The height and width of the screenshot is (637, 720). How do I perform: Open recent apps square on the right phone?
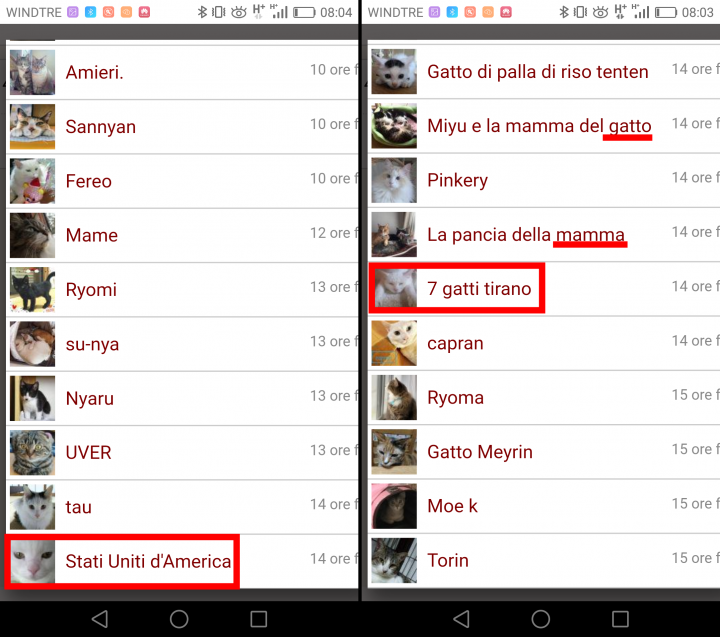point(620,619)
